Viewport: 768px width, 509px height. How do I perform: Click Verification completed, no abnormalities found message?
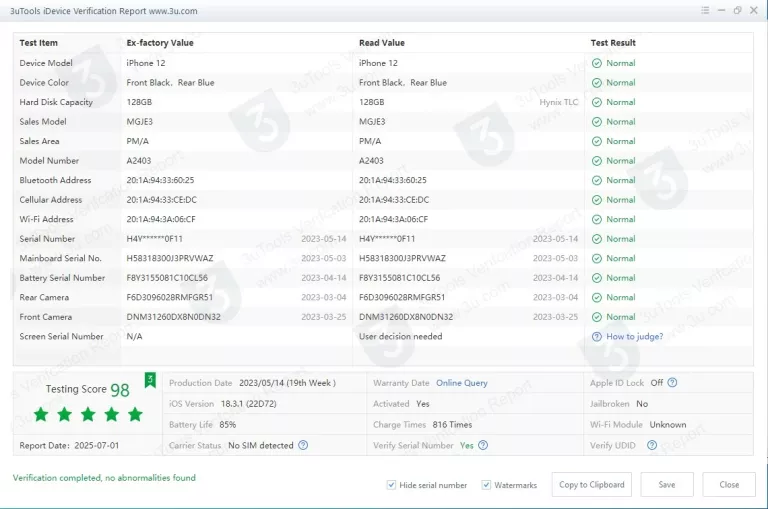tap(104, 478)
